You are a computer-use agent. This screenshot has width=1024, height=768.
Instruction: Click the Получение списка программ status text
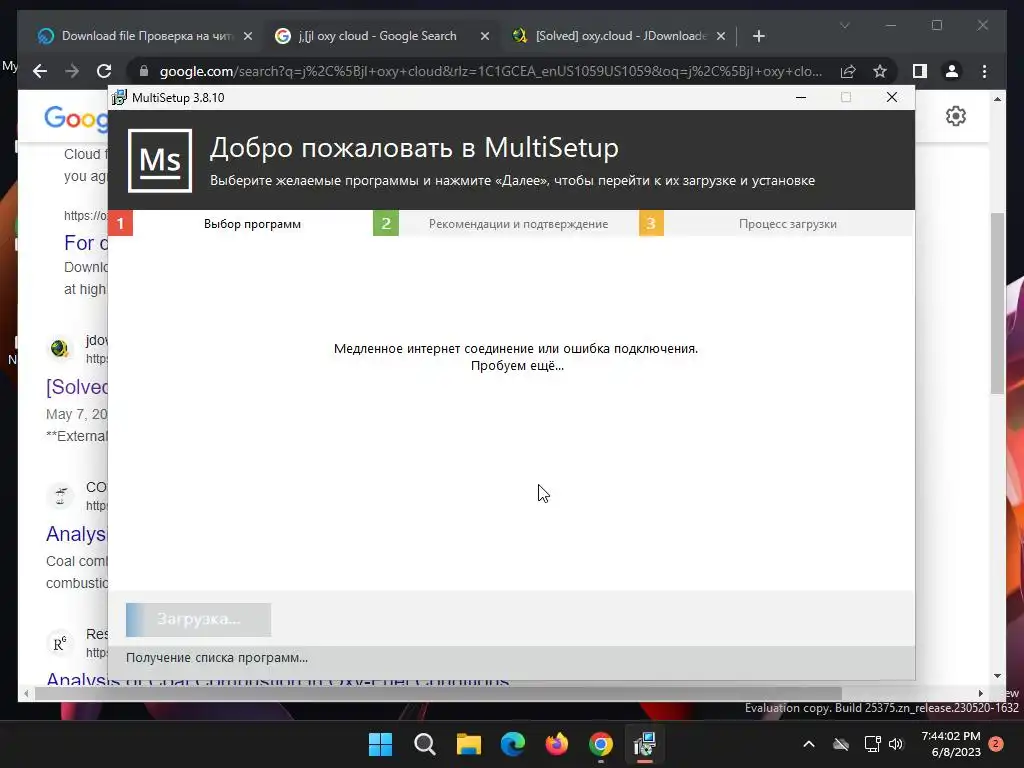click(x=217, y=658)
